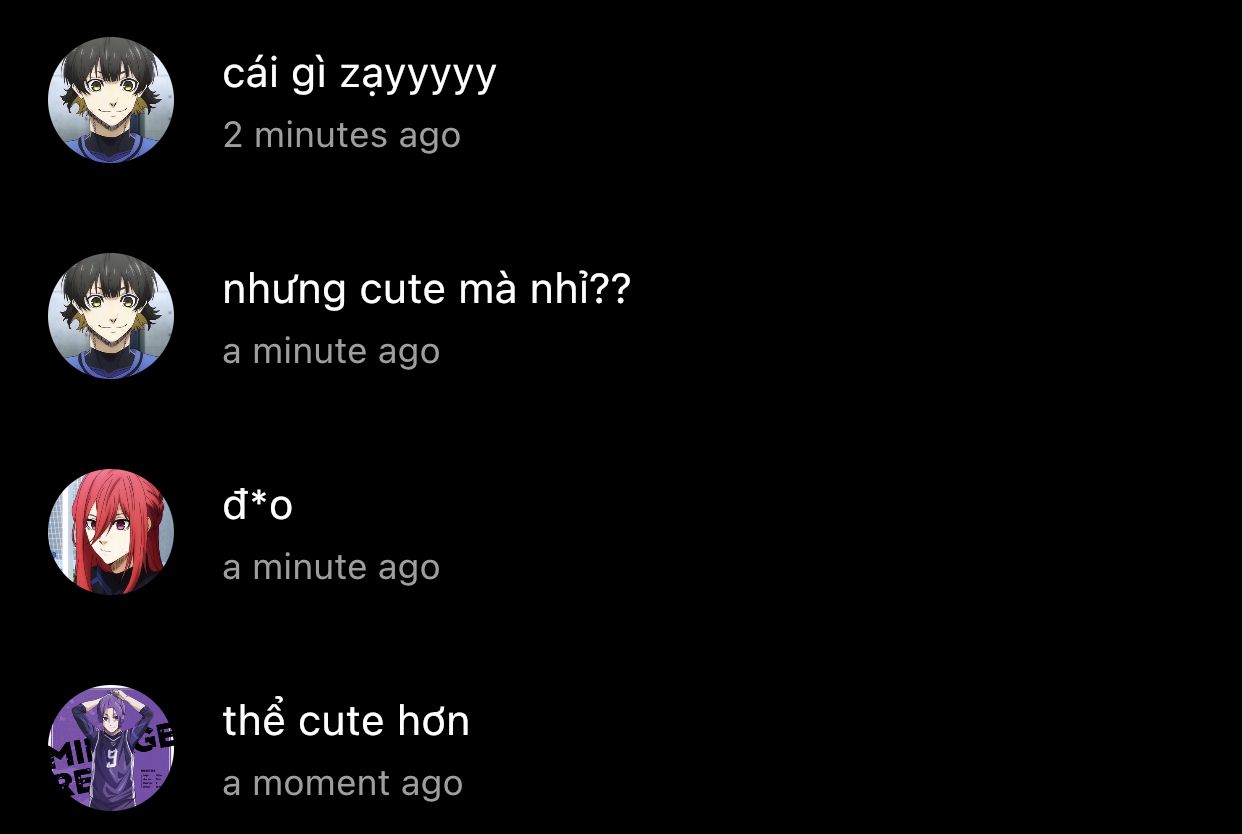Screen dimensions: 1242x834
Task: Select the comment "đ*o"
Action: [x=257, y=505]
